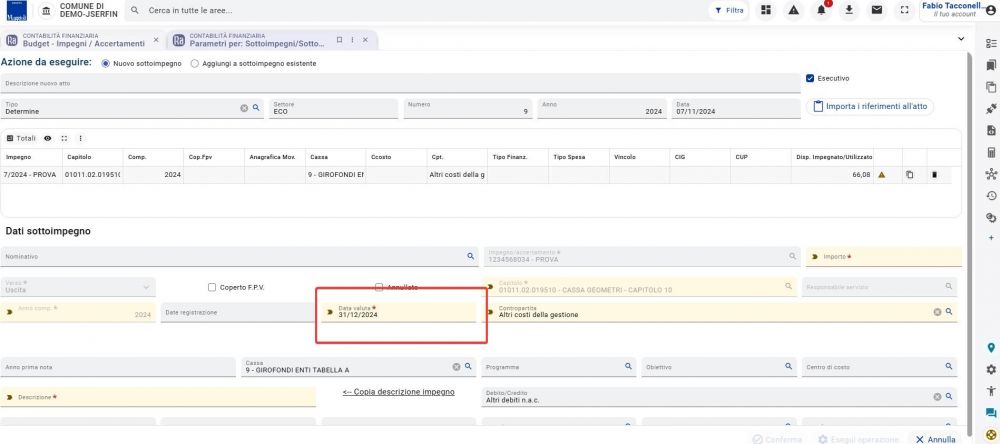Viewport: 1000px width, 444px height.
Task: Click the COMUNE DI DEMO-JSERFIN institution icon
Action: click(46, 10)
